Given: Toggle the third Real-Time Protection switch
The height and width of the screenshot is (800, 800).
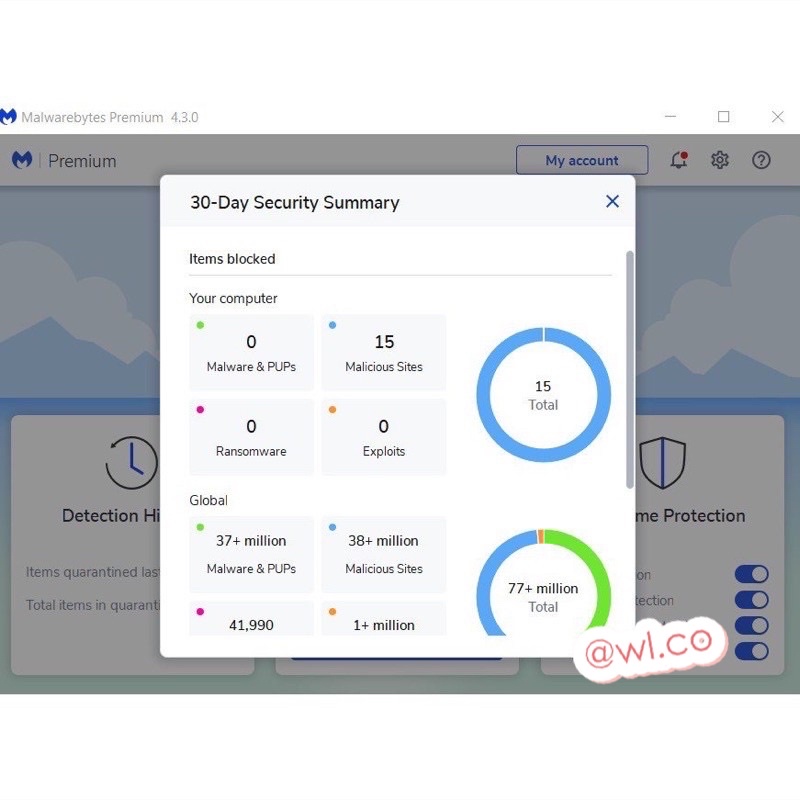Looking at the screenshot, I should [751, 626].
